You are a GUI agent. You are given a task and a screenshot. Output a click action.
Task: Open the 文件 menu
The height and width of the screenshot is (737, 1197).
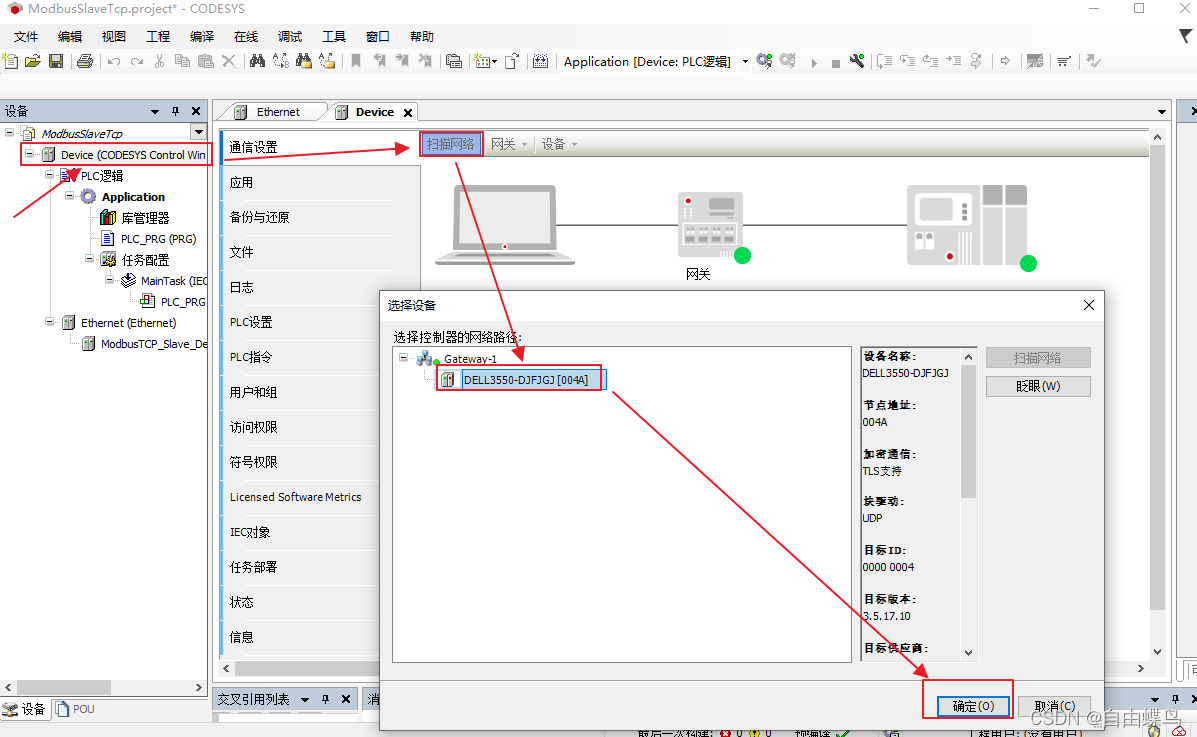pos(26,37)
